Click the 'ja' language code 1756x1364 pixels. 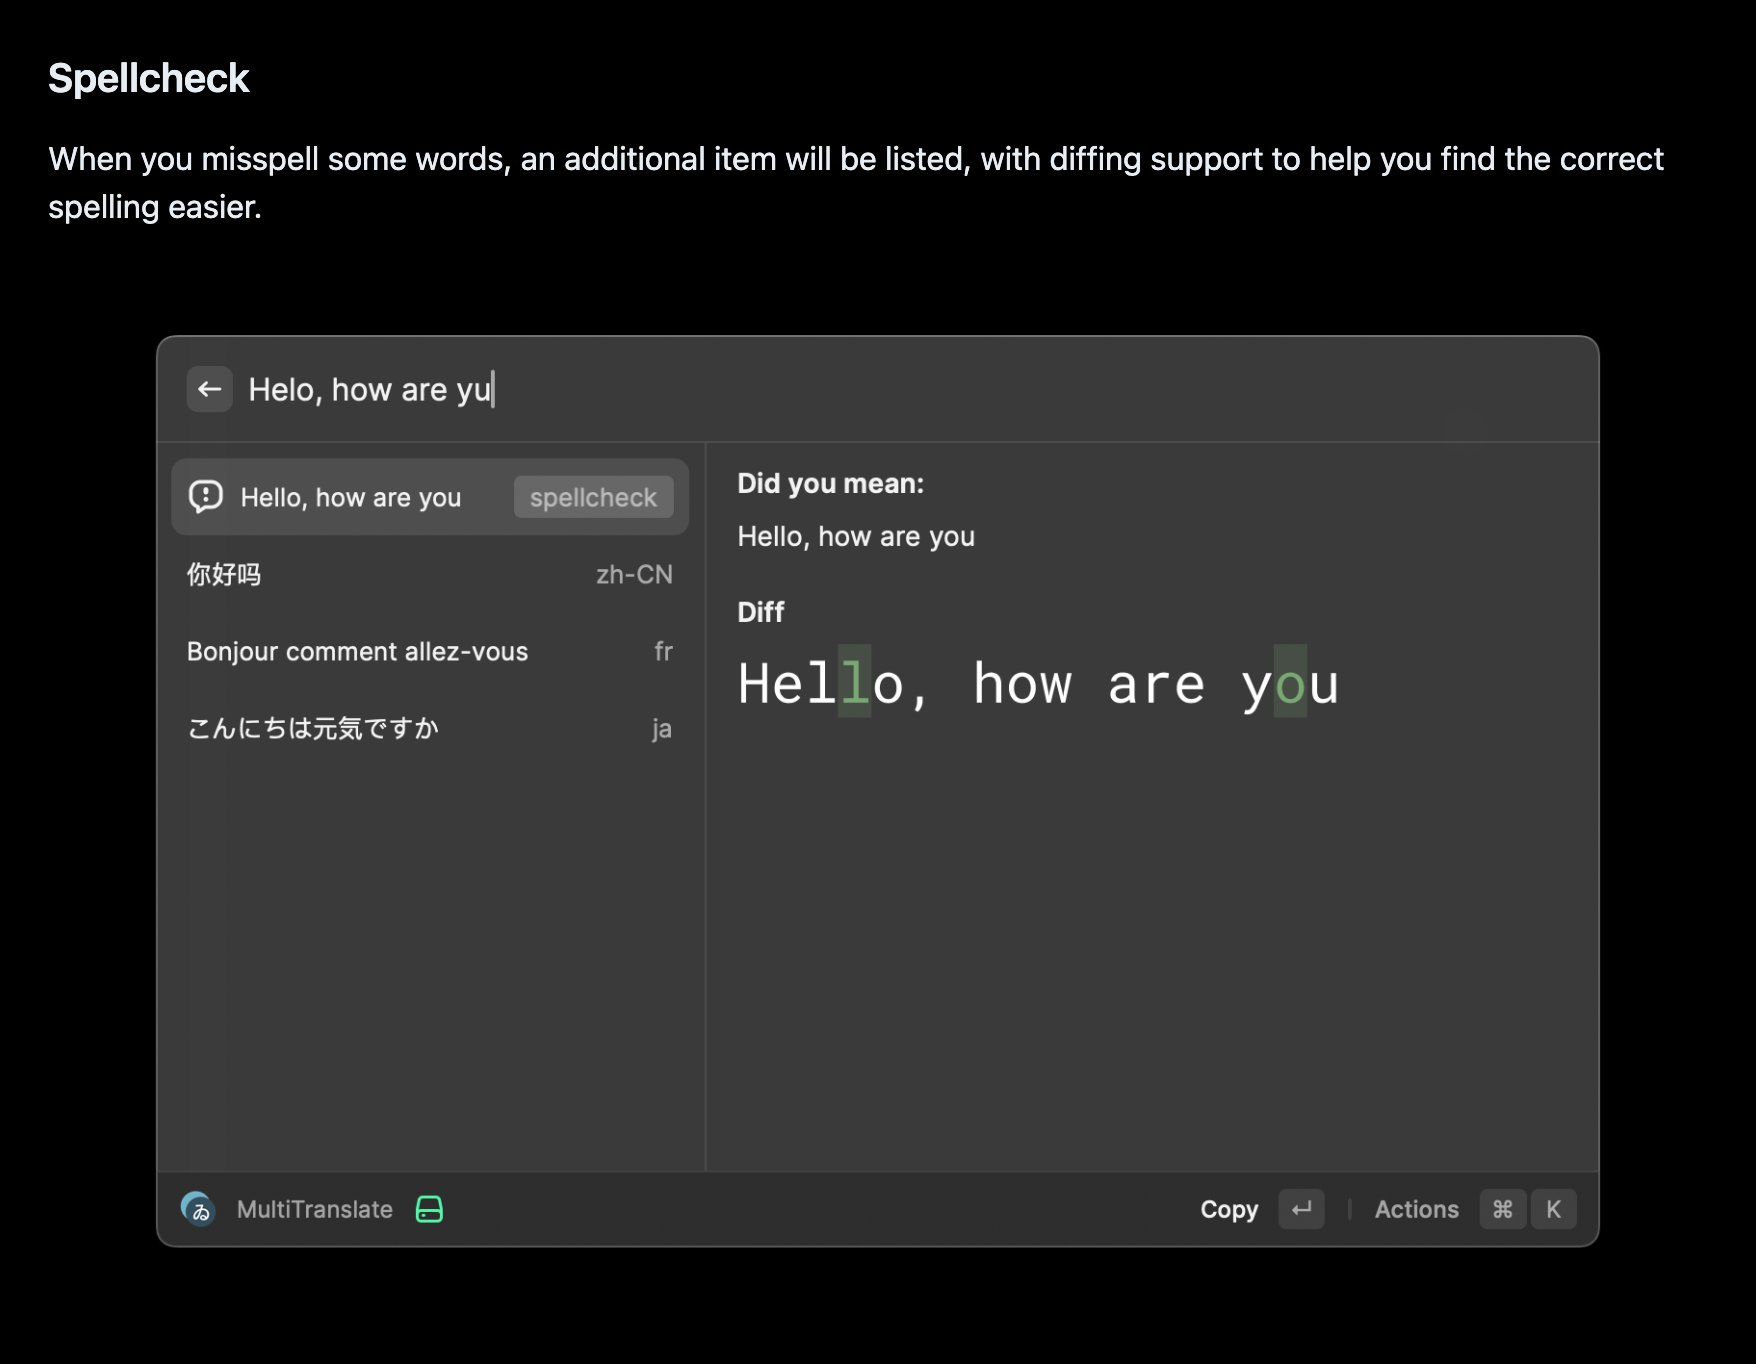(662, 729)
